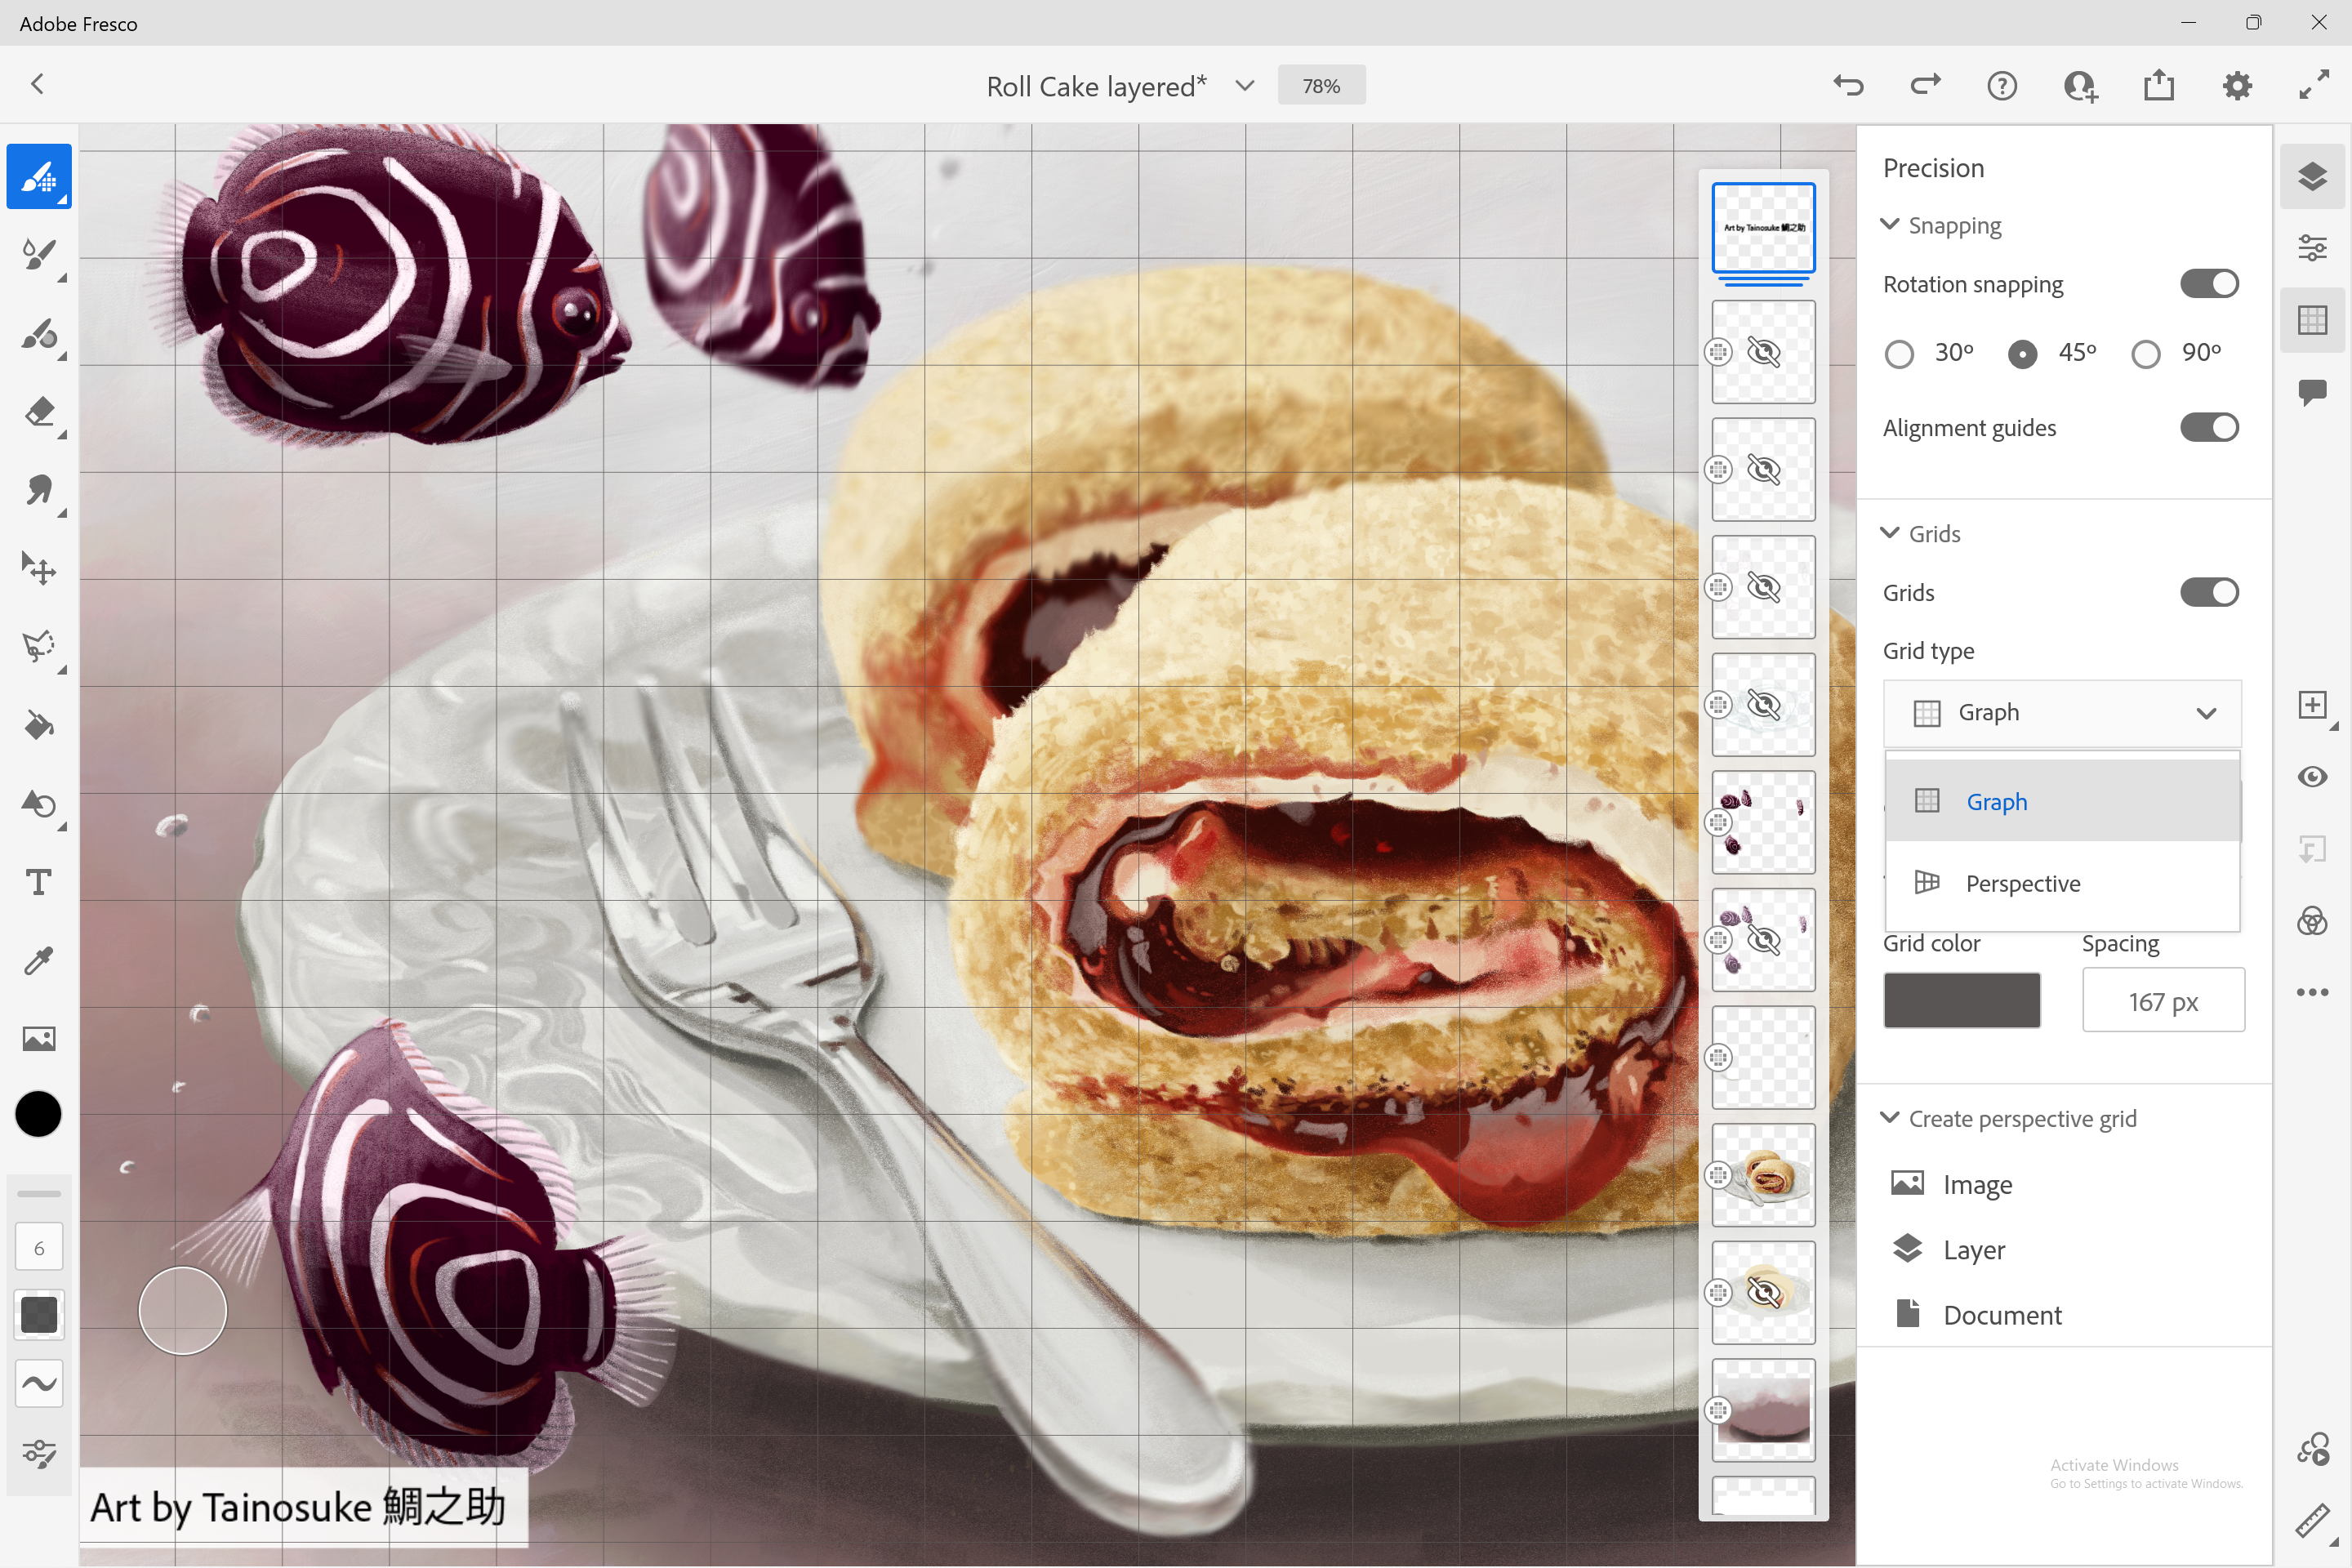This screenshot has height=1568, width=2352.
Task: Choose Graph in grid type list
Action: [2062, 801]
